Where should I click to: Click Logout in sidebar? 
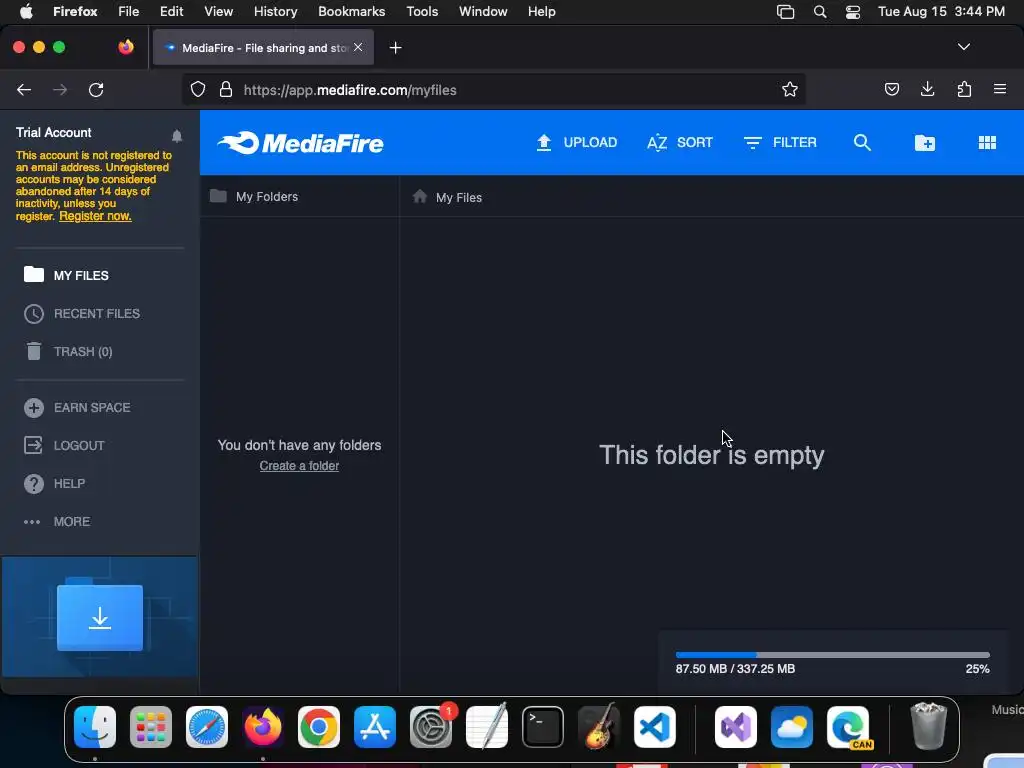[x=64, y=445]
